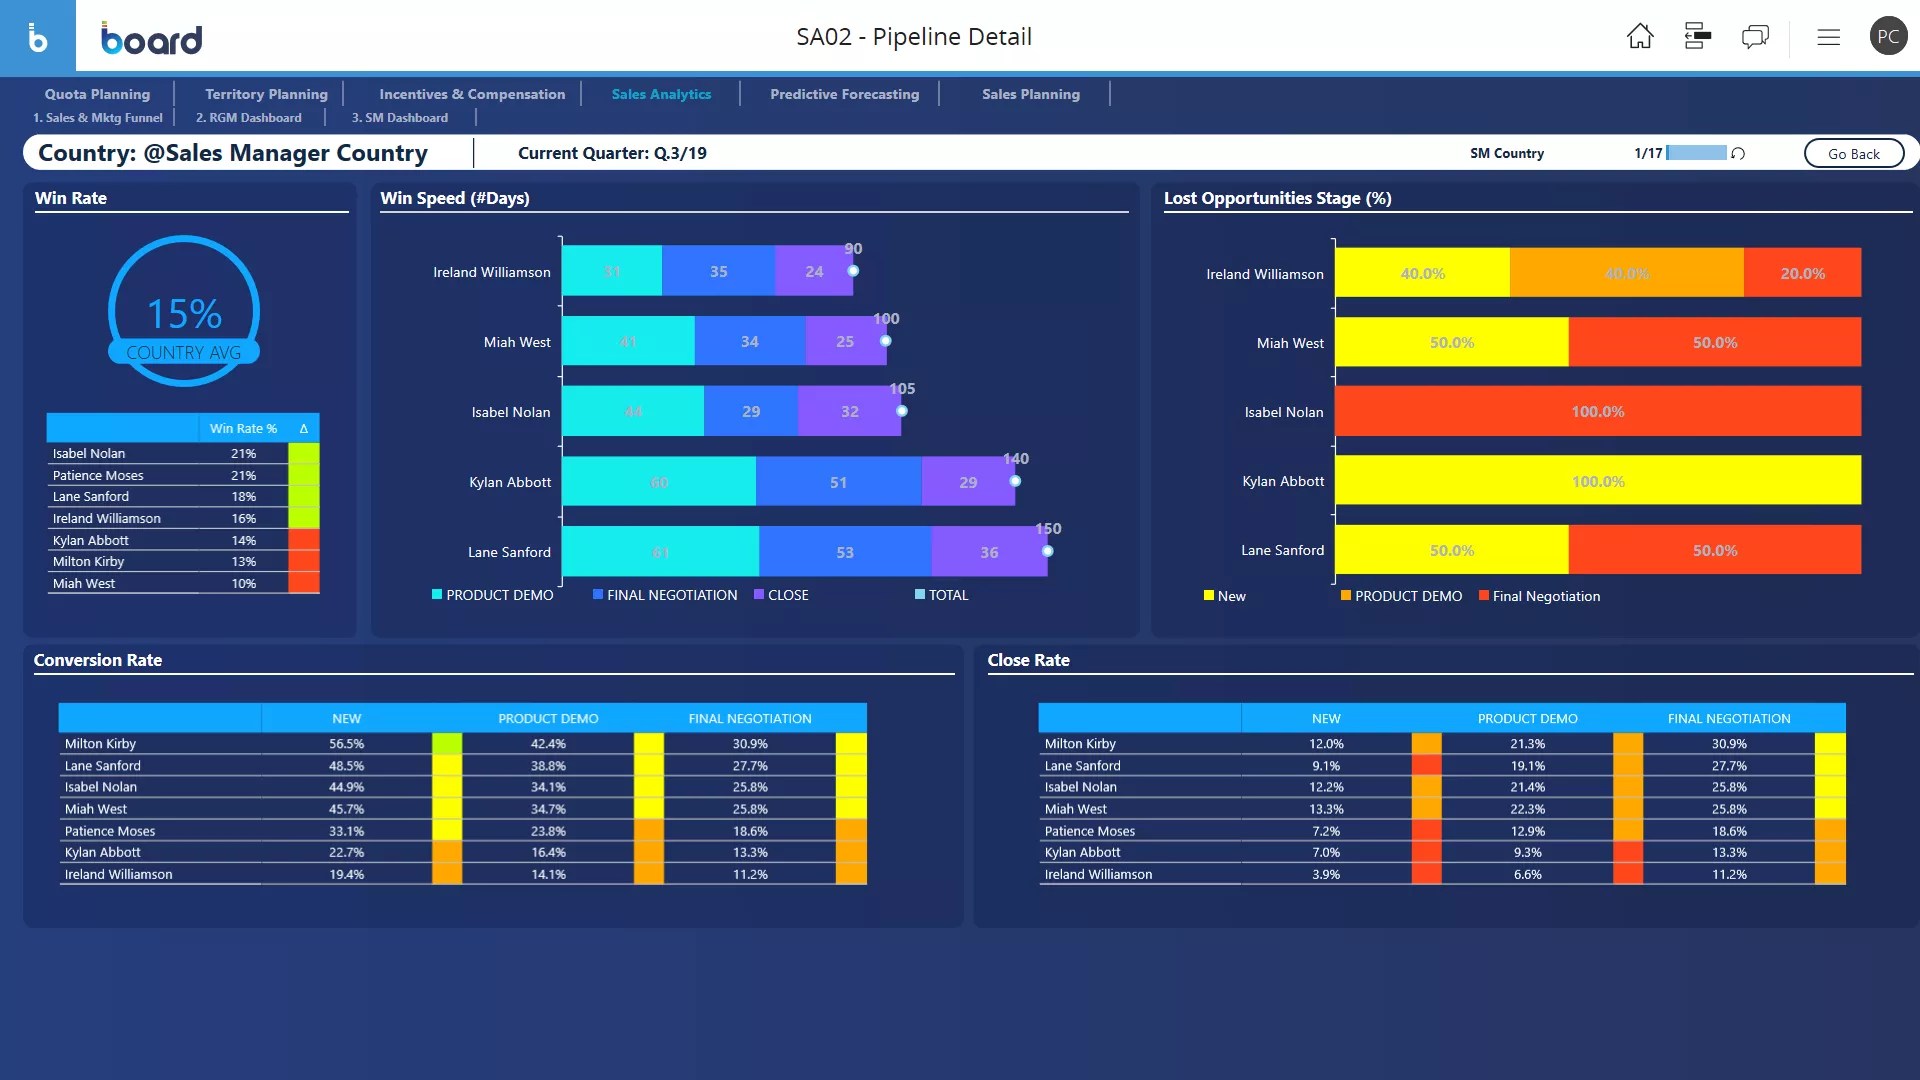Open the hamburger menu

(x=1828, y=37)
